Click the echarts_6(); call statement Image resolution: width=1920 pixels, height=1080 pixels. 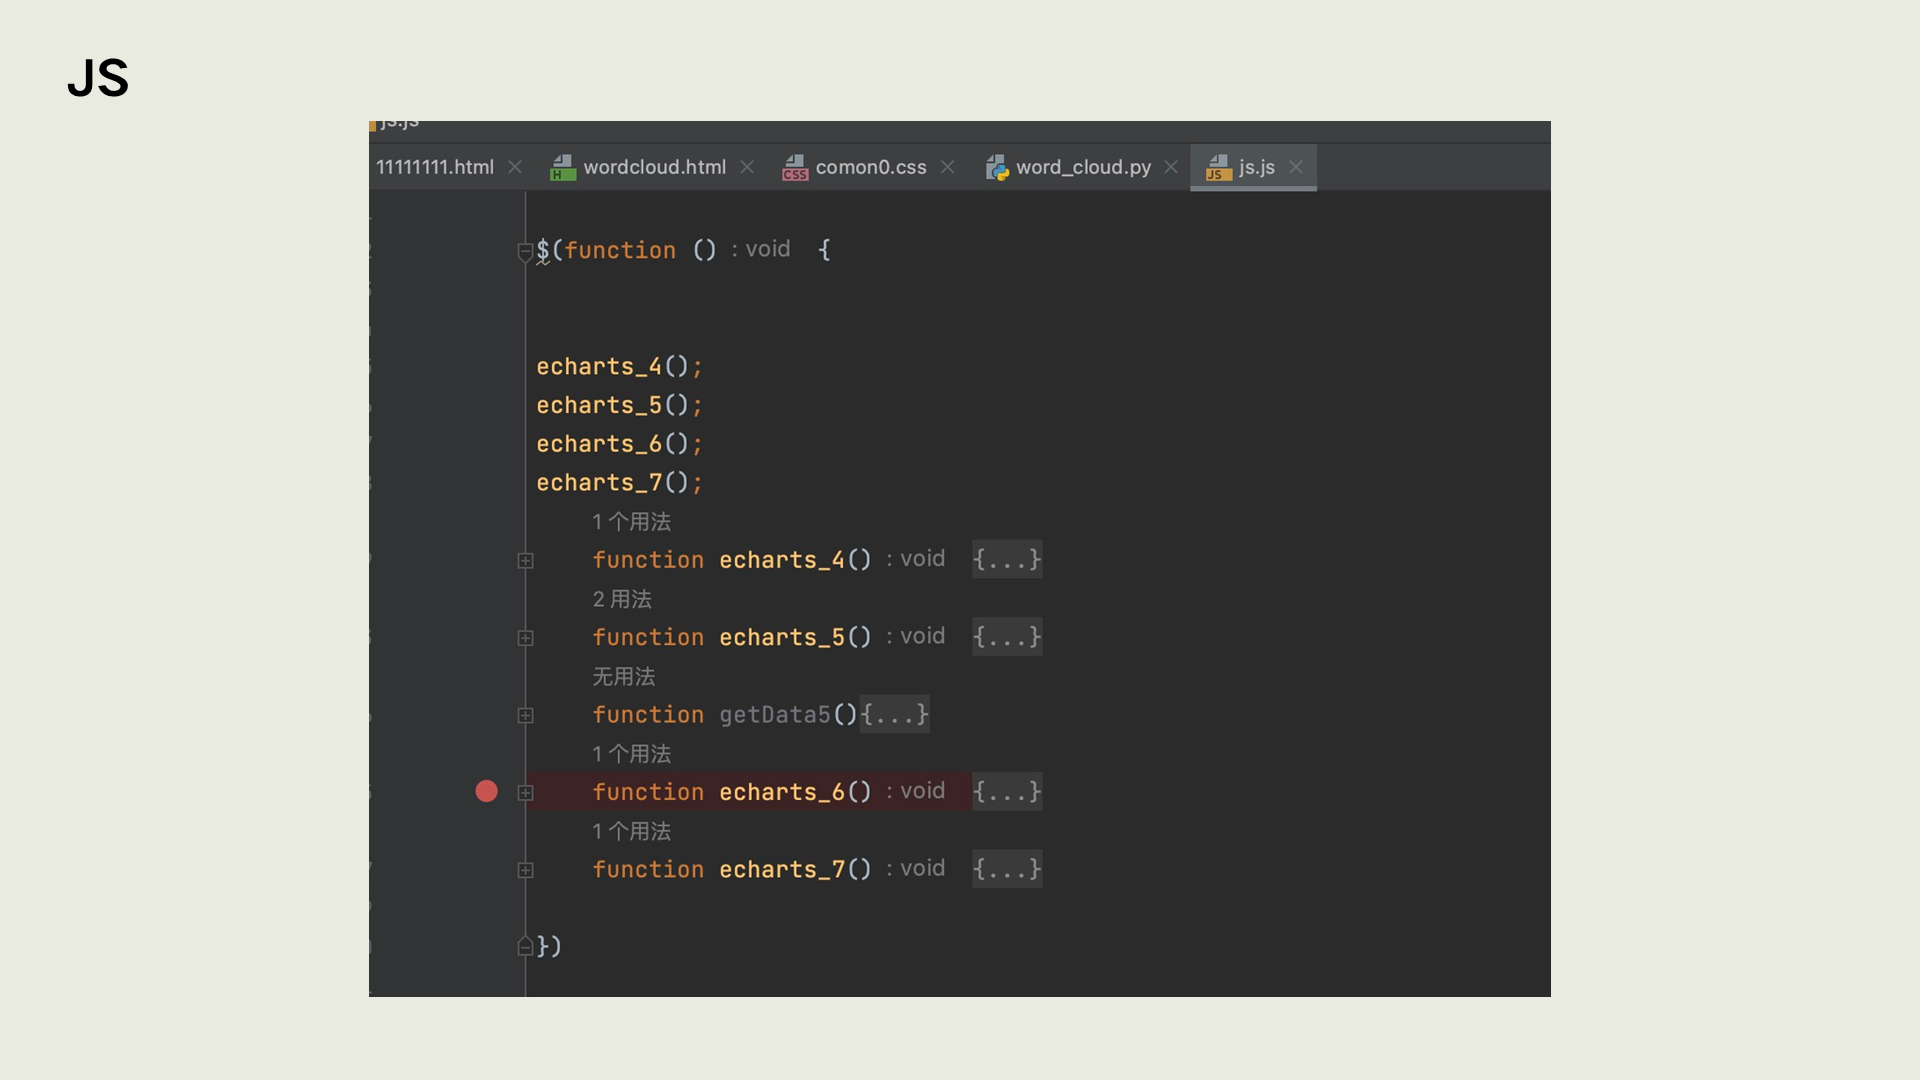(x=619, y=444)
